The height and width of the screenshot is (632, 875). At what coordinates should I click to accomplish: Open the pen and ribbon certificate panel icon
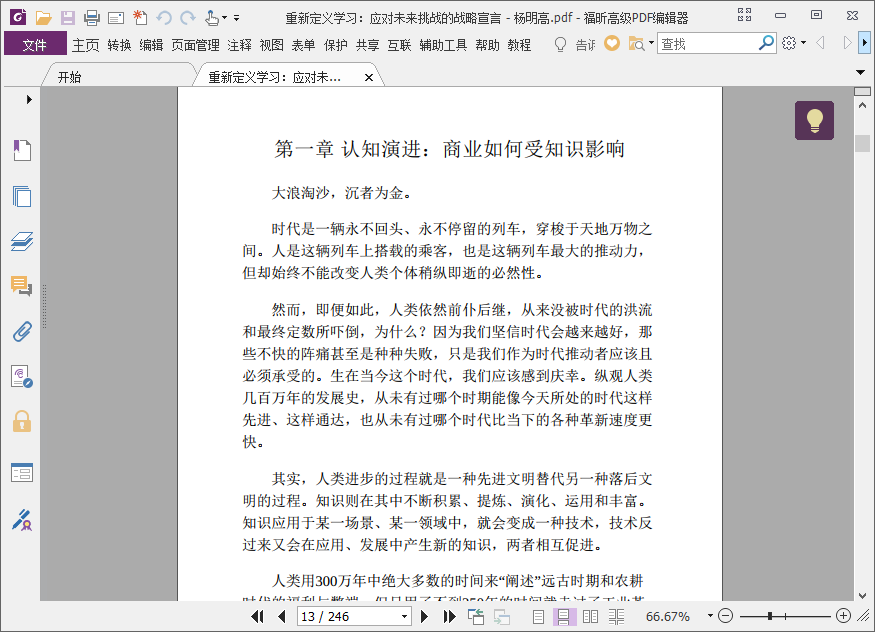click(x=22, y=519)
